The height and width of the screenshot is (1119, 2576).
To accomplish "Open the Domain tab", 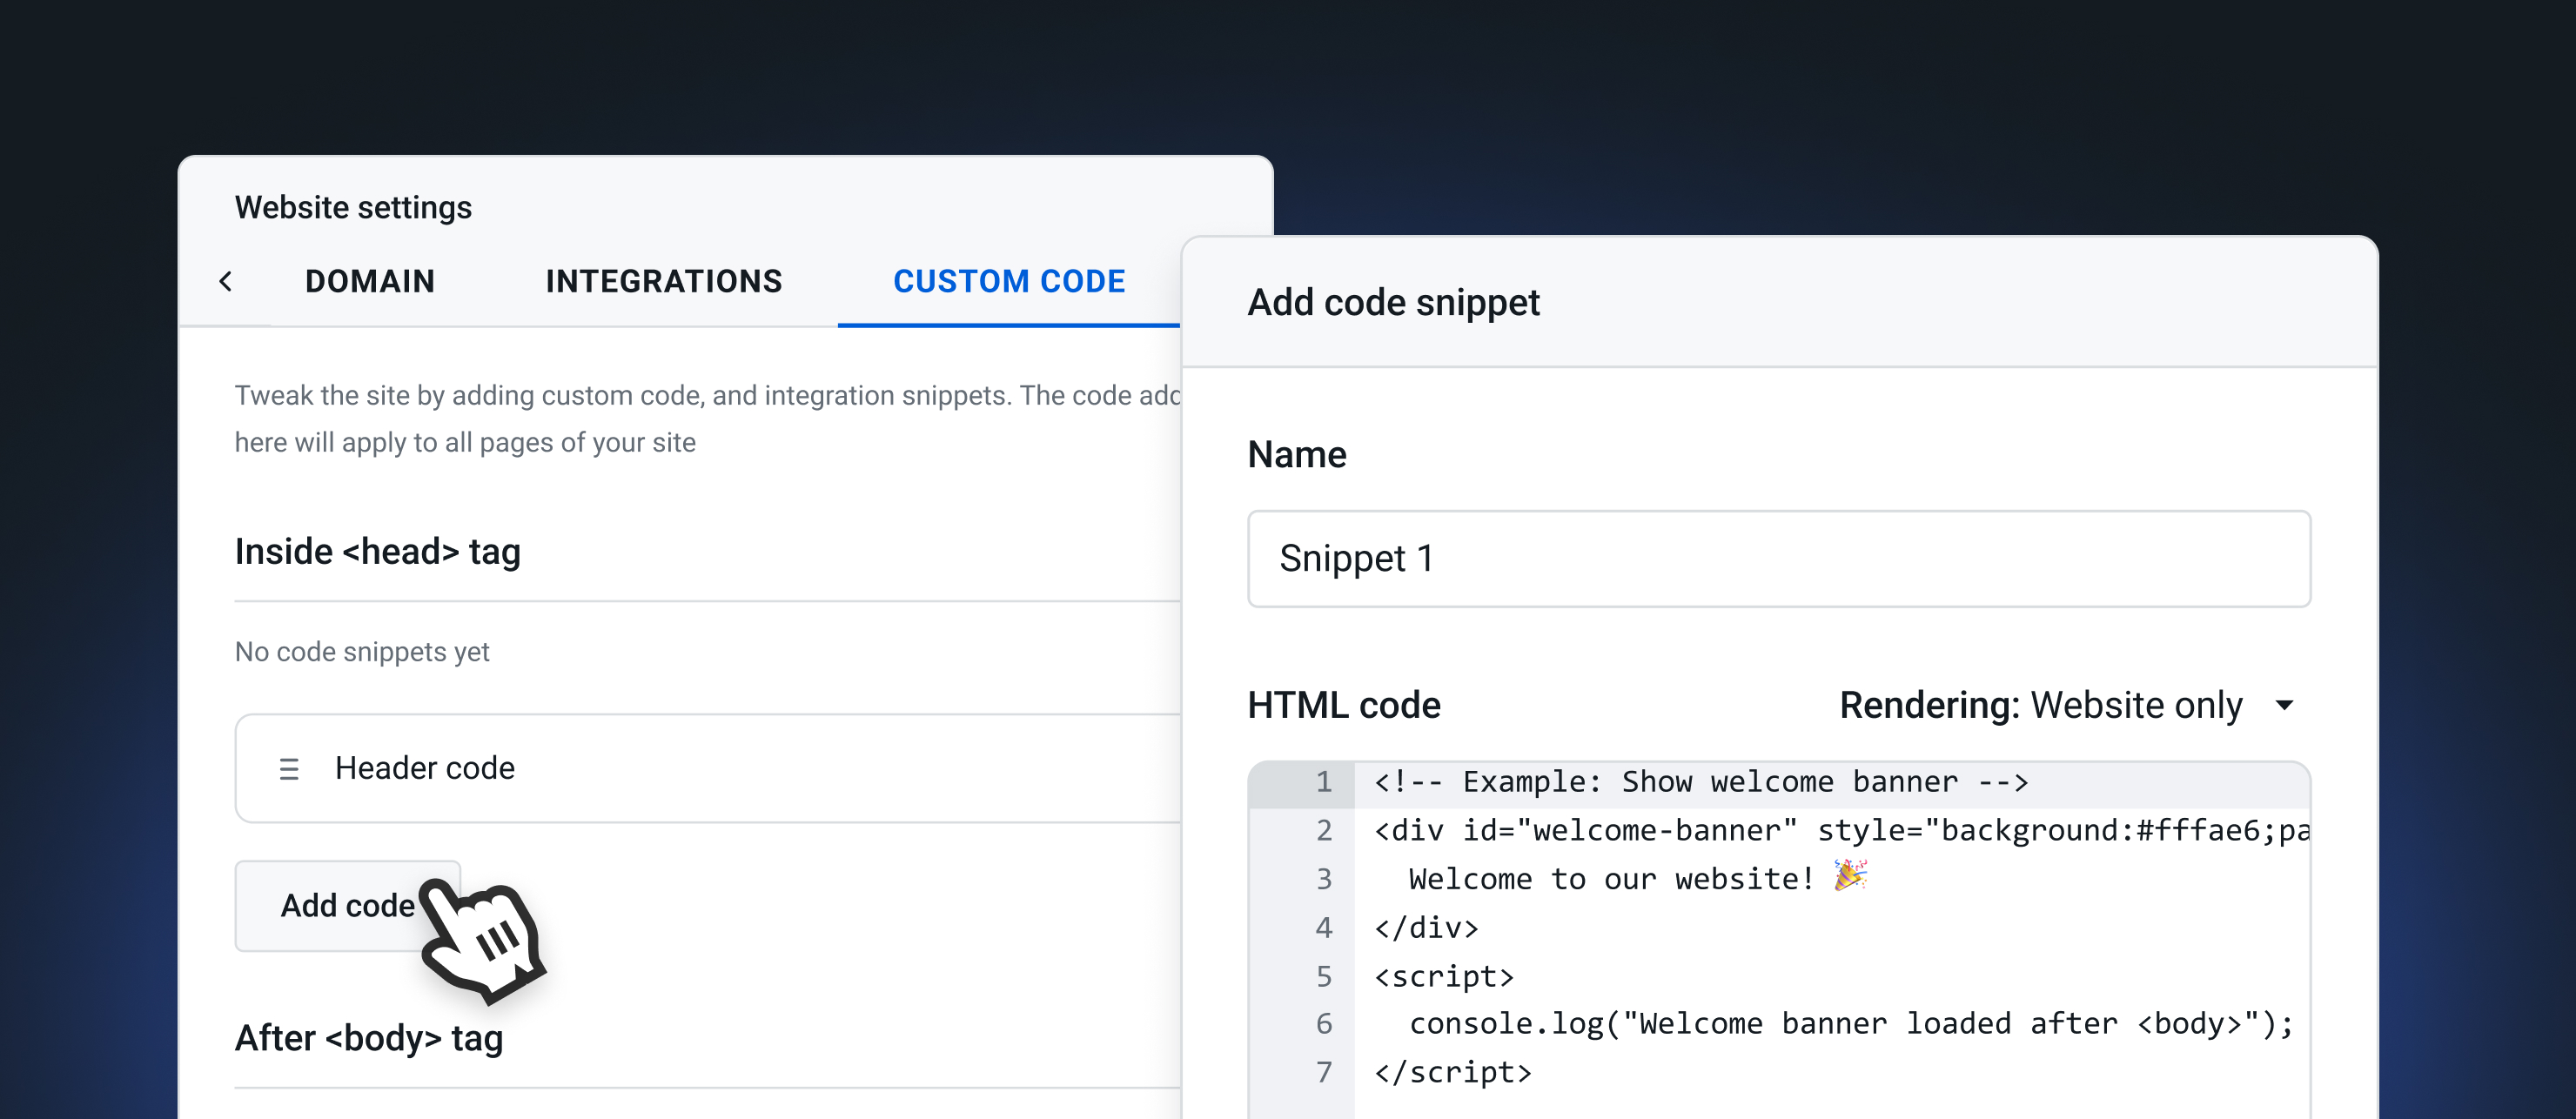I will (370, 281).
